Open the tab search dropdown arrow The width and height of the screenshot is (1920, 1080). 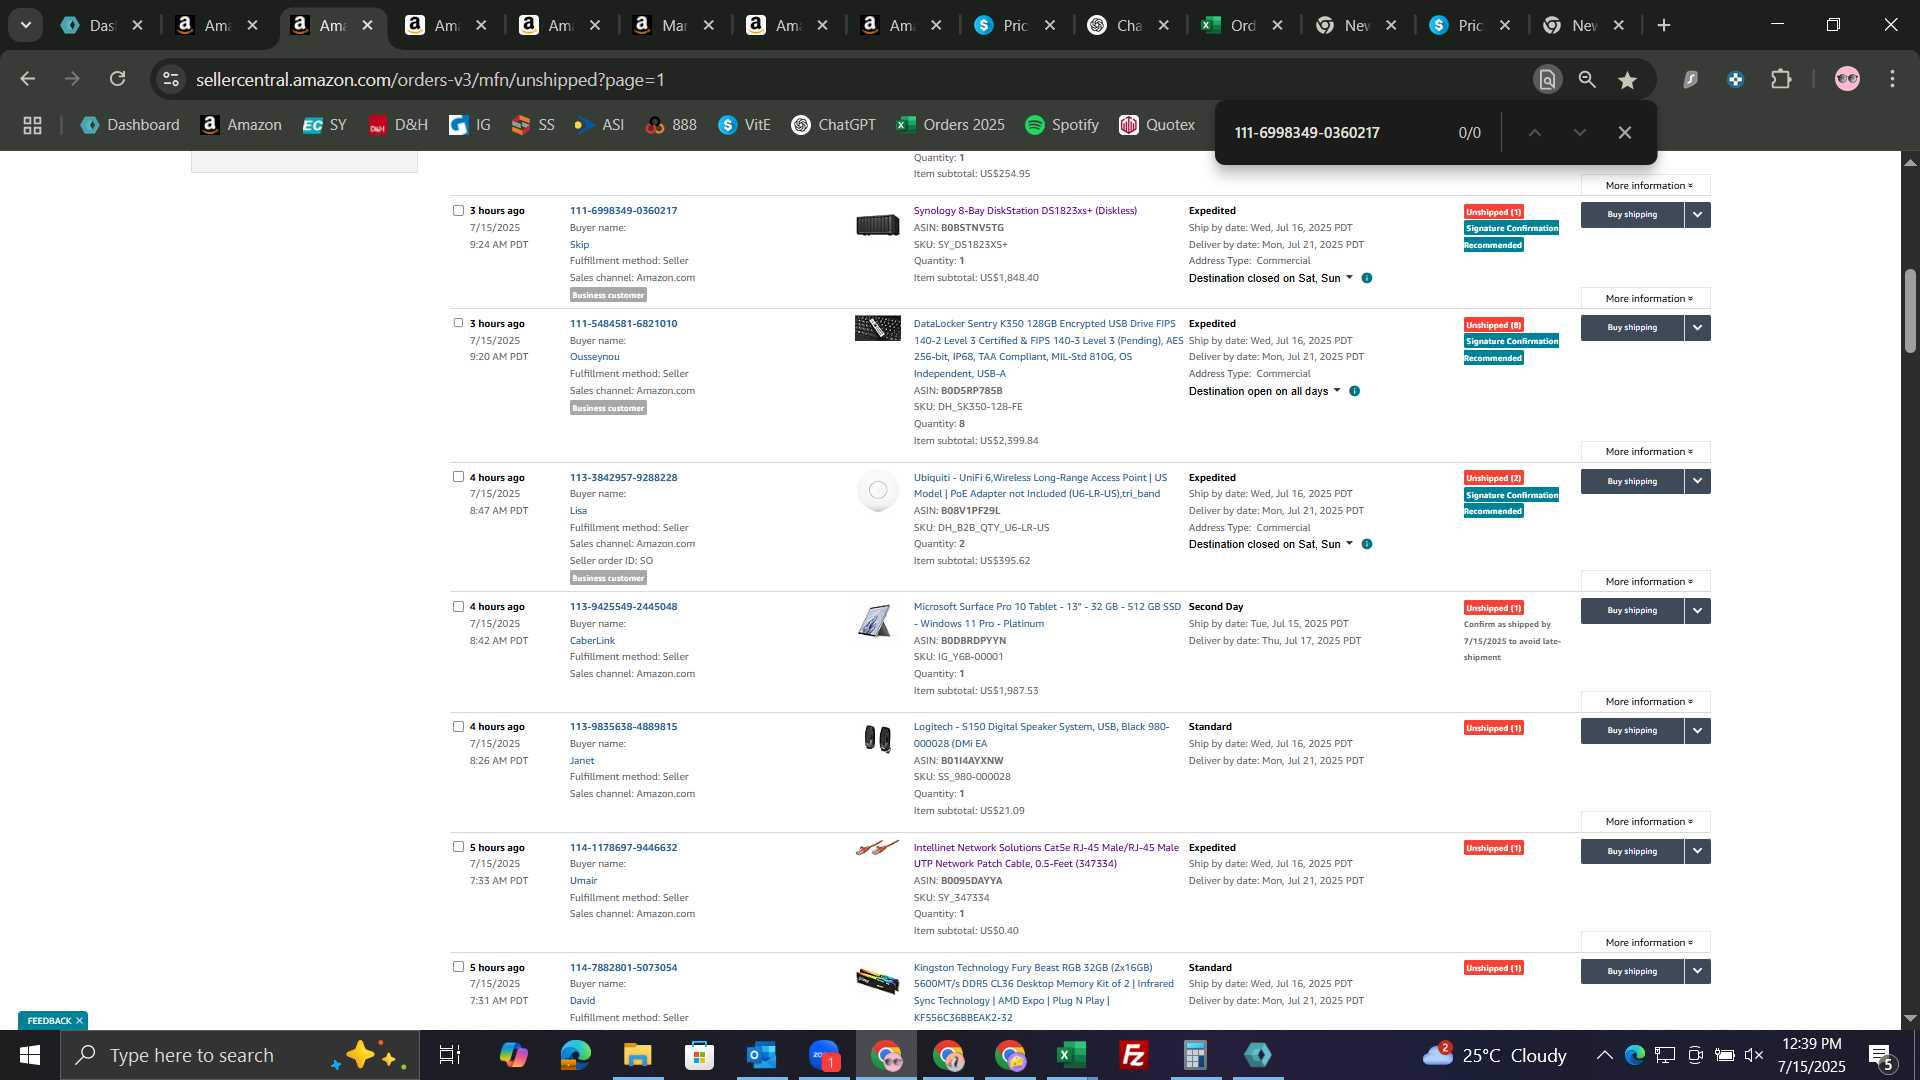tap(25, 25)
